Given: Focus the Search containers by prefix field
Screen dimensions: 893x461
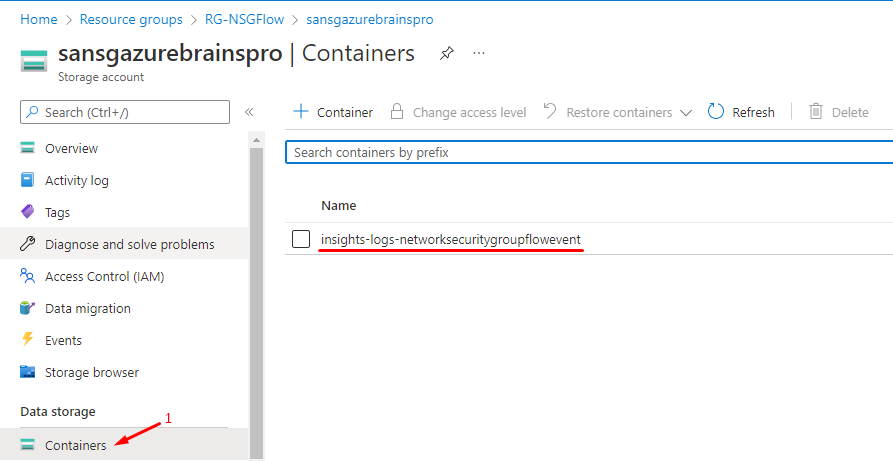Looking at the screenshot, I should tap(589, 153).
